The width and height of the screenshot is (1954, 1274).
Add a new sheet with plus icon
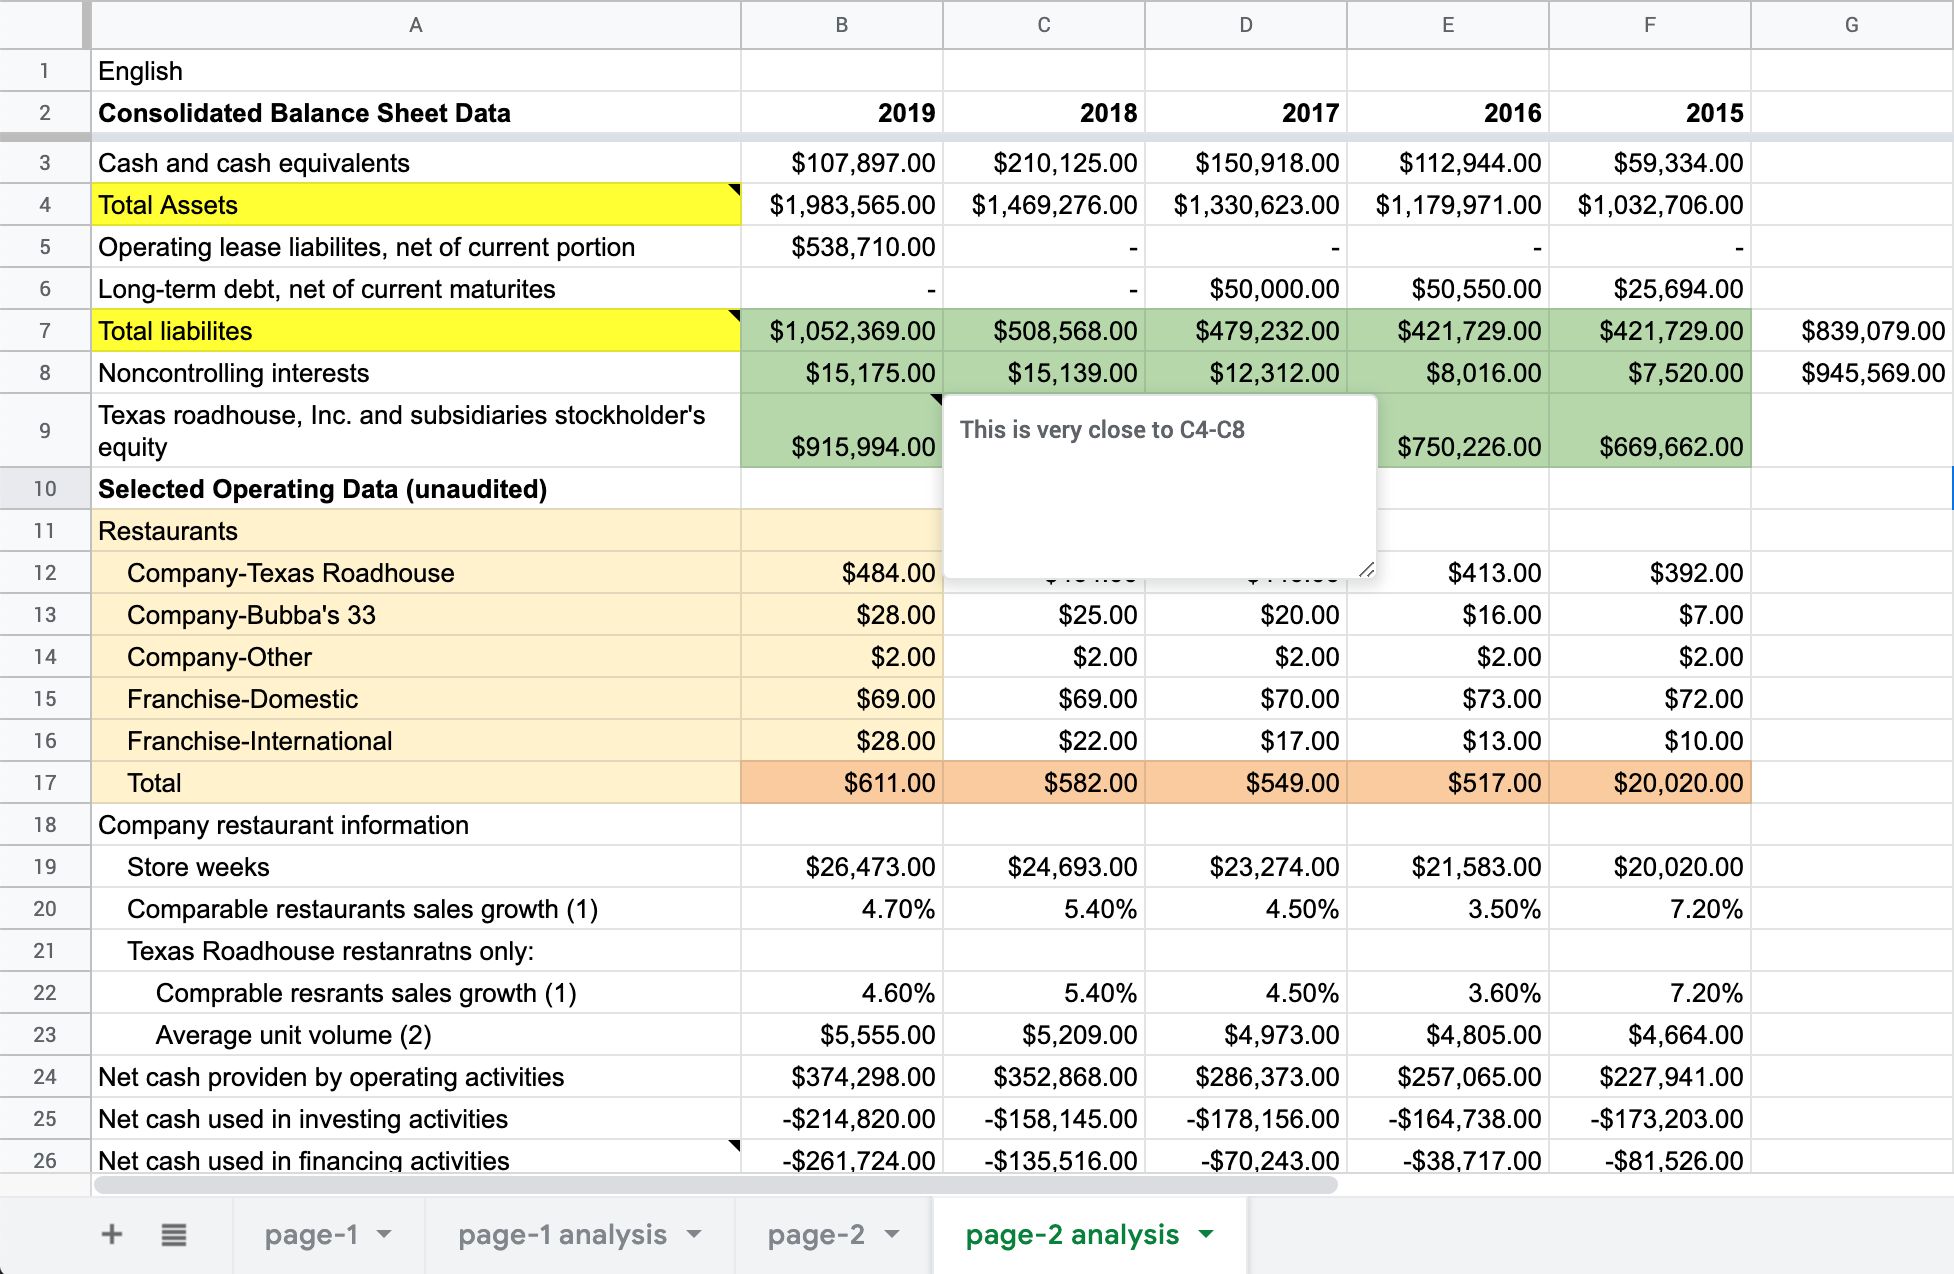point(112,1234)
